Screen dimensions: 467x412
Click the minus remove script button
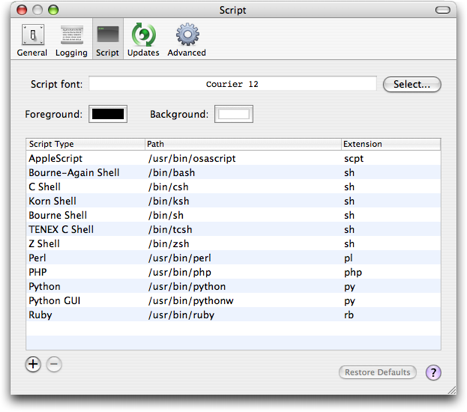pos(54,364)
